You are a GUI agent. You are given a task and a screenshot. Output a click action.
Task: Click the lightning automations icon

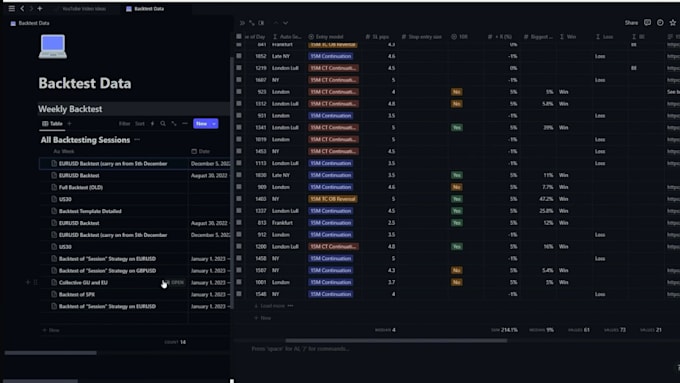(x=152, y=124)
